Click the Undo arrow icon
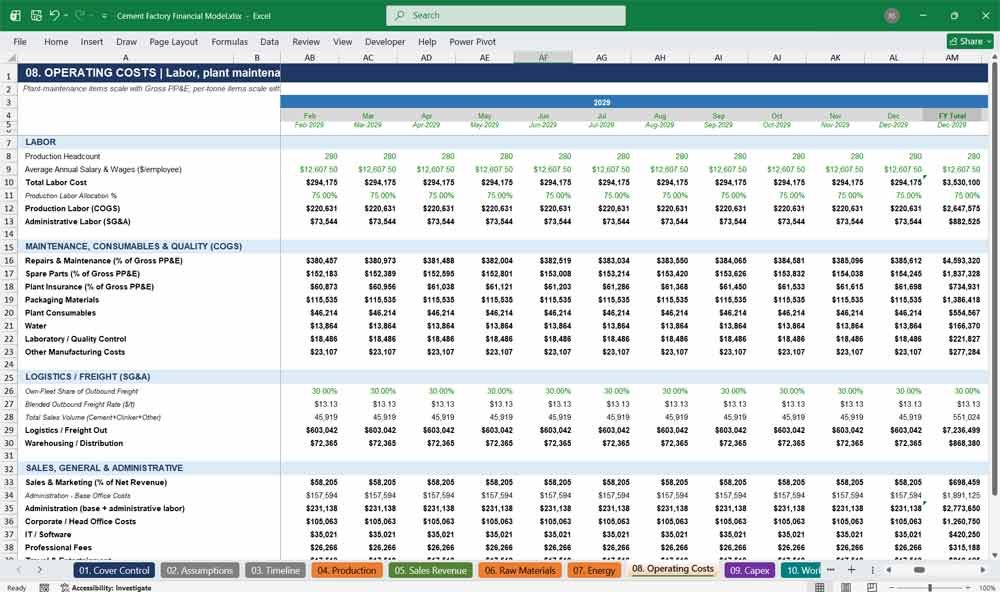Viewport: 1000px width, 592px height. pyautogui.click(x=54, y=15)
